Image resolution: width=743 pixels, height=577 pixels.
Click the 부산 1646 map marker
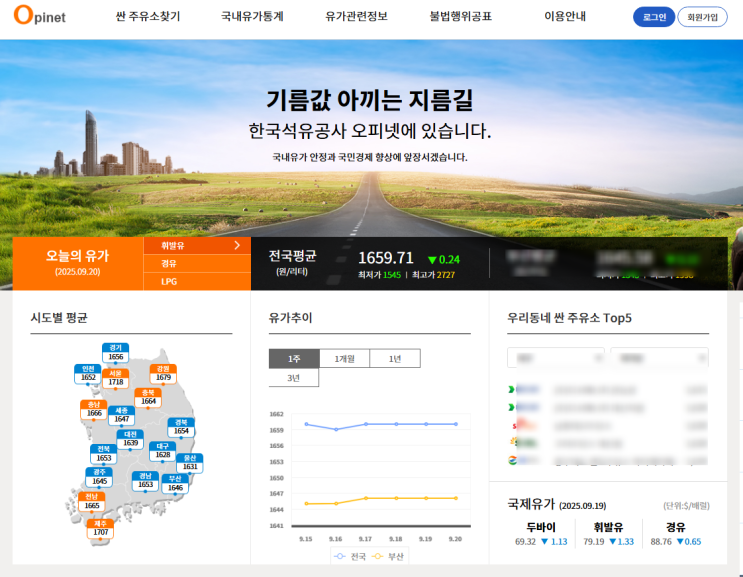175,483
